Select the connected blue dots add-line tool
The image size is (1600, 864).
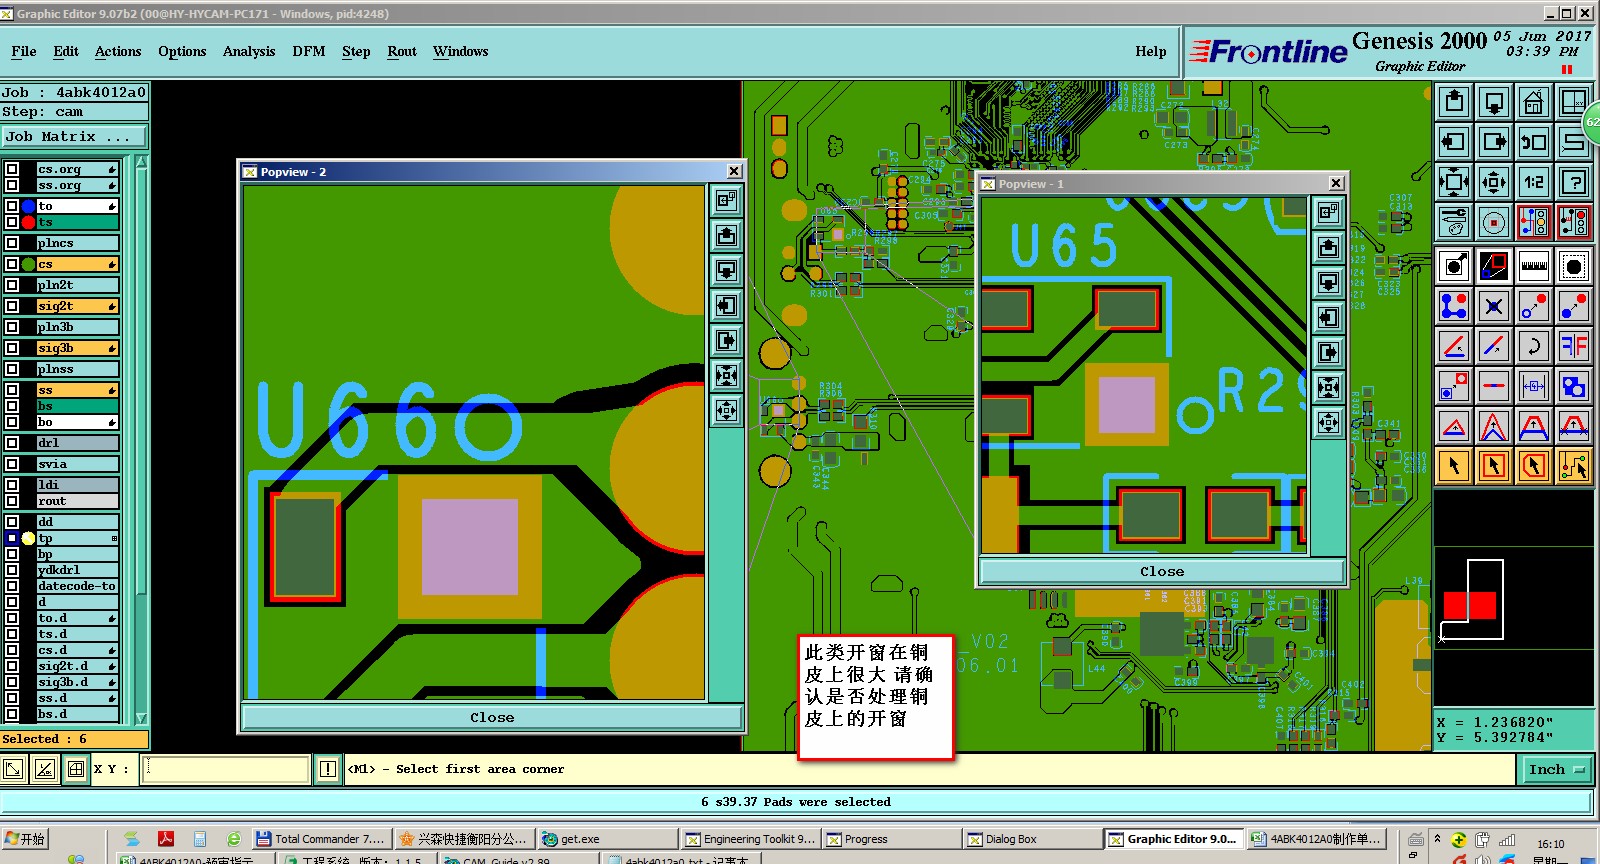[1454, 306]
